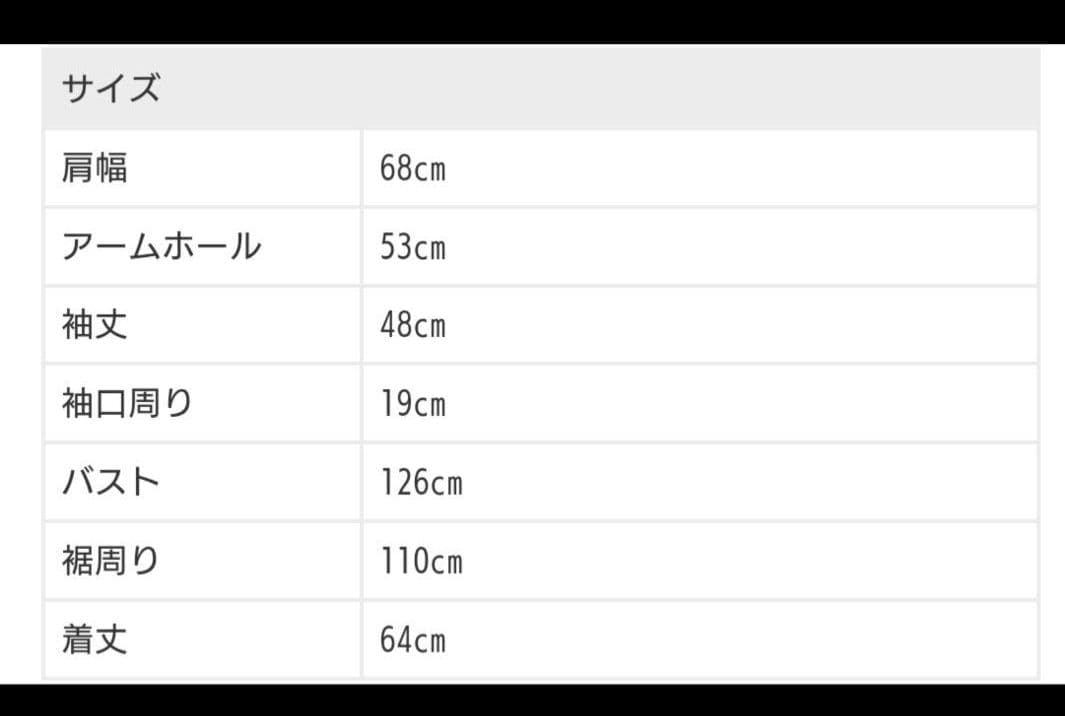Click the 48cm sleeve length value
1065x716 pixels.
412,325
